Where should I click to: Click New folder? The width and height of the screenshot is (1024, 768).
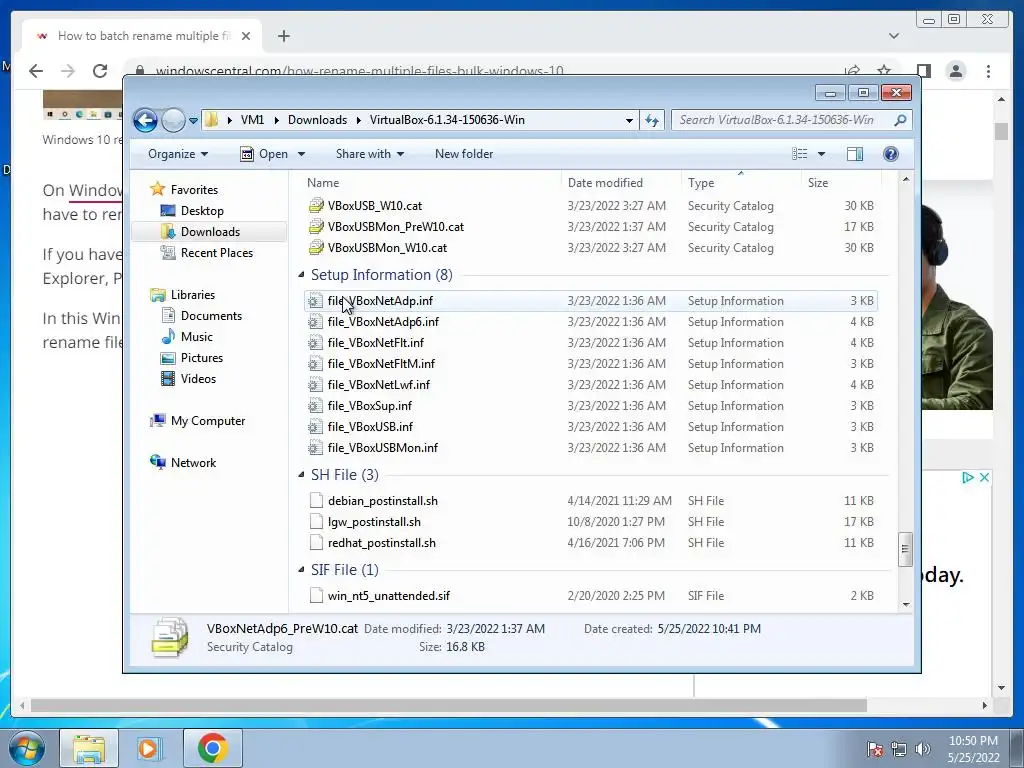click(464, 154)
